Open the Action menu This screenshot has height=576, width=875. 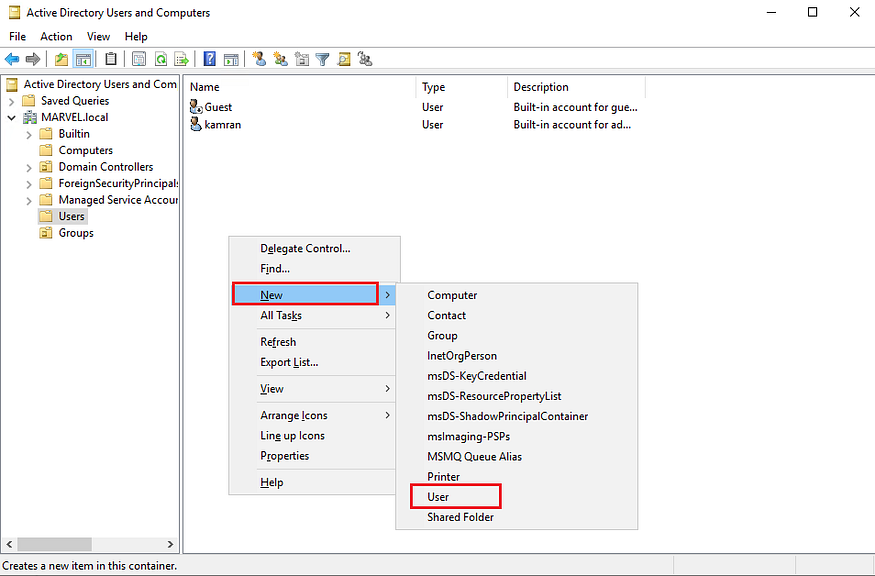(56, 36)
